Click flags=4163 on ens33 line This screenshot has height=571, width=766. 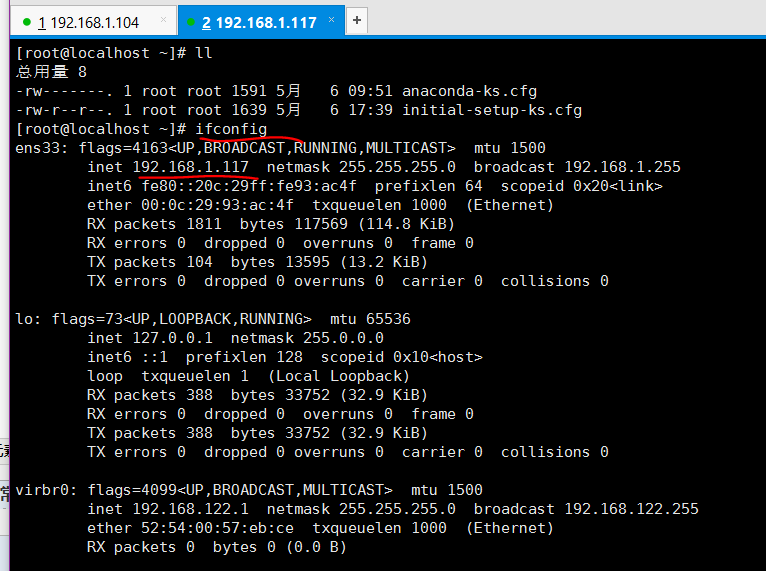click(x=123, y=148)
